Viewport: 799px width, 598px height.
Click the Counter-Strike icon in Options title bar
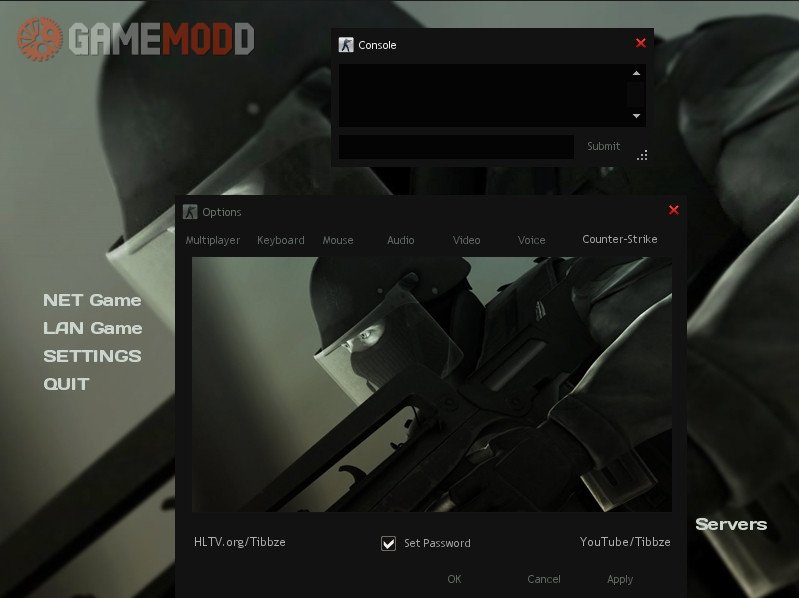(x=190, y=212)
